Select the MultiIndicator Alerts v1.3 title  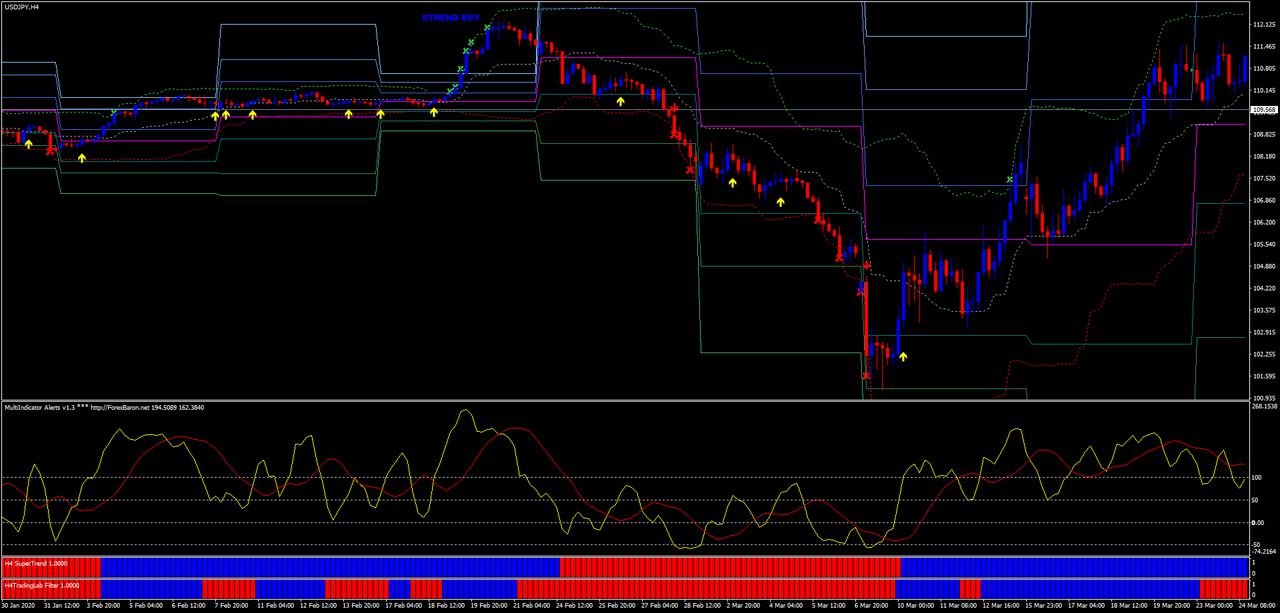40,408
